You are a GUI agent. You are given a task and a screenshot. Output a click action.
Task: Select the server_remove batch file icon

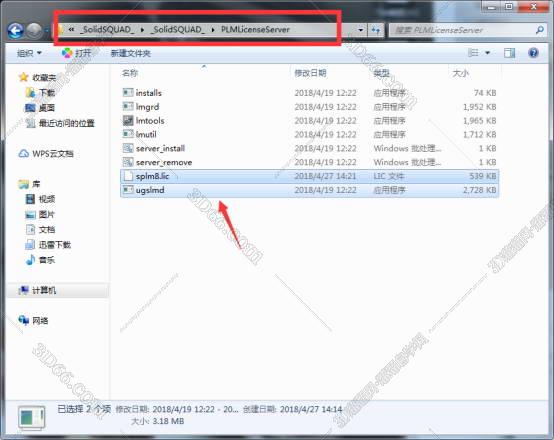click(128, 162)
